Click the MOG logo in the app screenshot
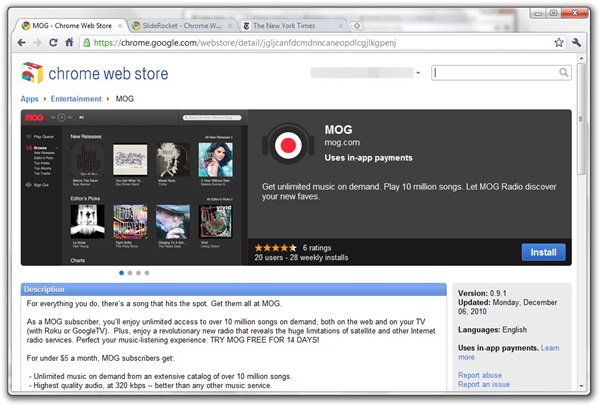 pos(34,117)
